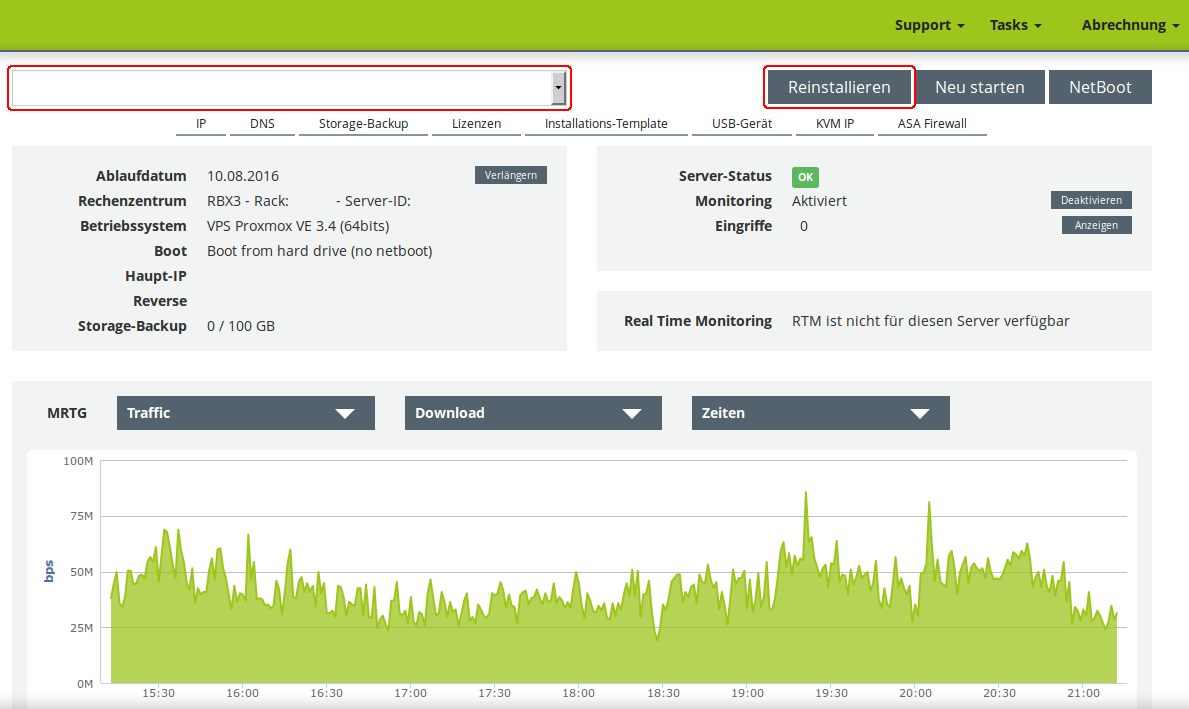Open the Storage-Backup tab

tap(363, 124)
